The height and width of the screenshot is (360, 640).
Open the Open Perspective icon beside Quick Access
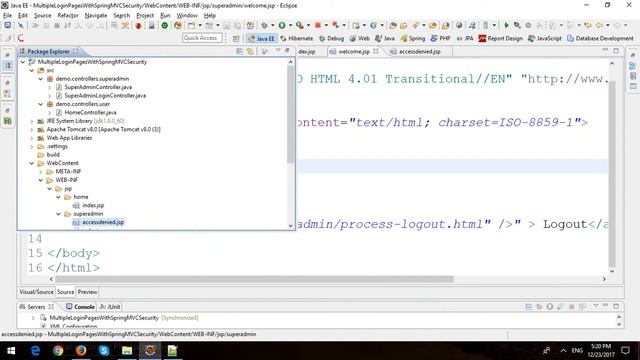[236, 38]
